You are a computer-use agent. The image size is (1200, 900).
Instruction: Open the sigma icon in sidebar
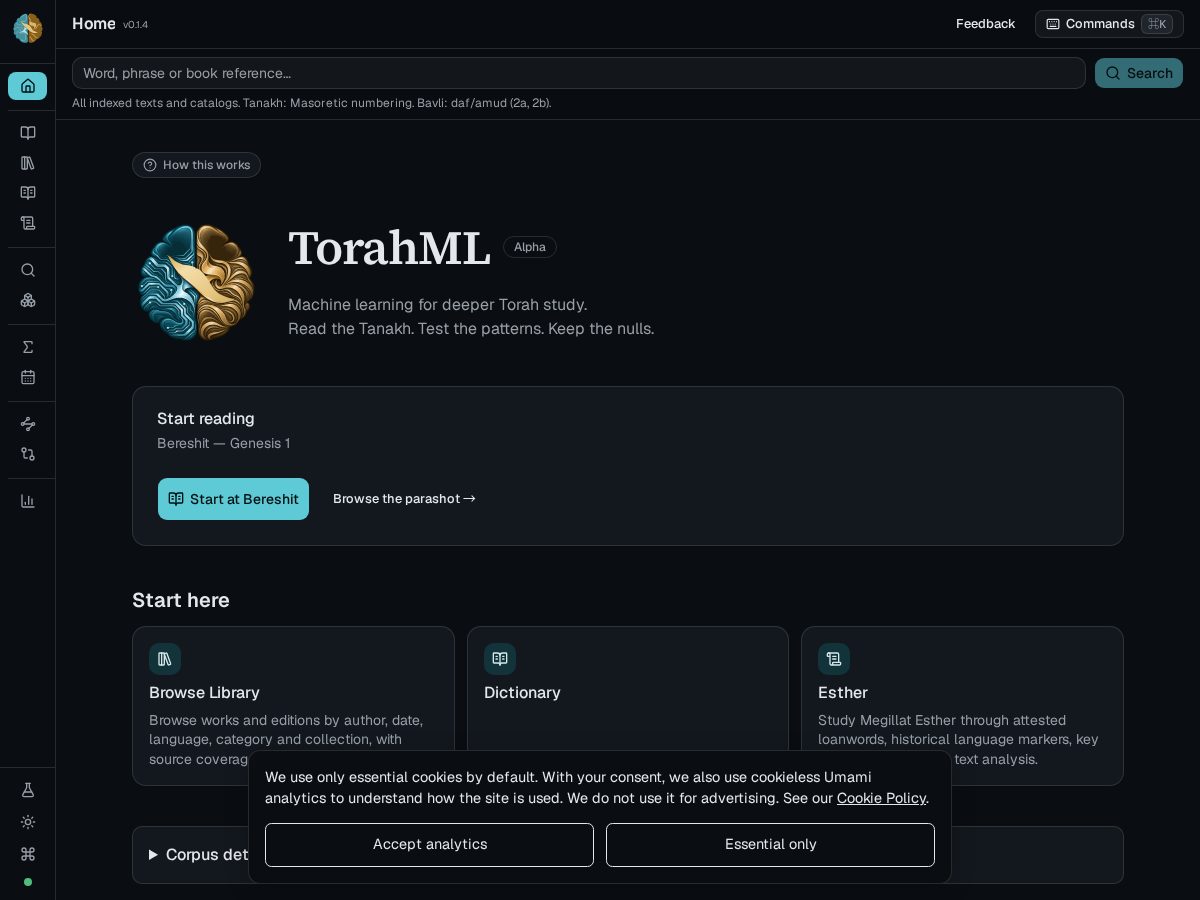point(28,347)
